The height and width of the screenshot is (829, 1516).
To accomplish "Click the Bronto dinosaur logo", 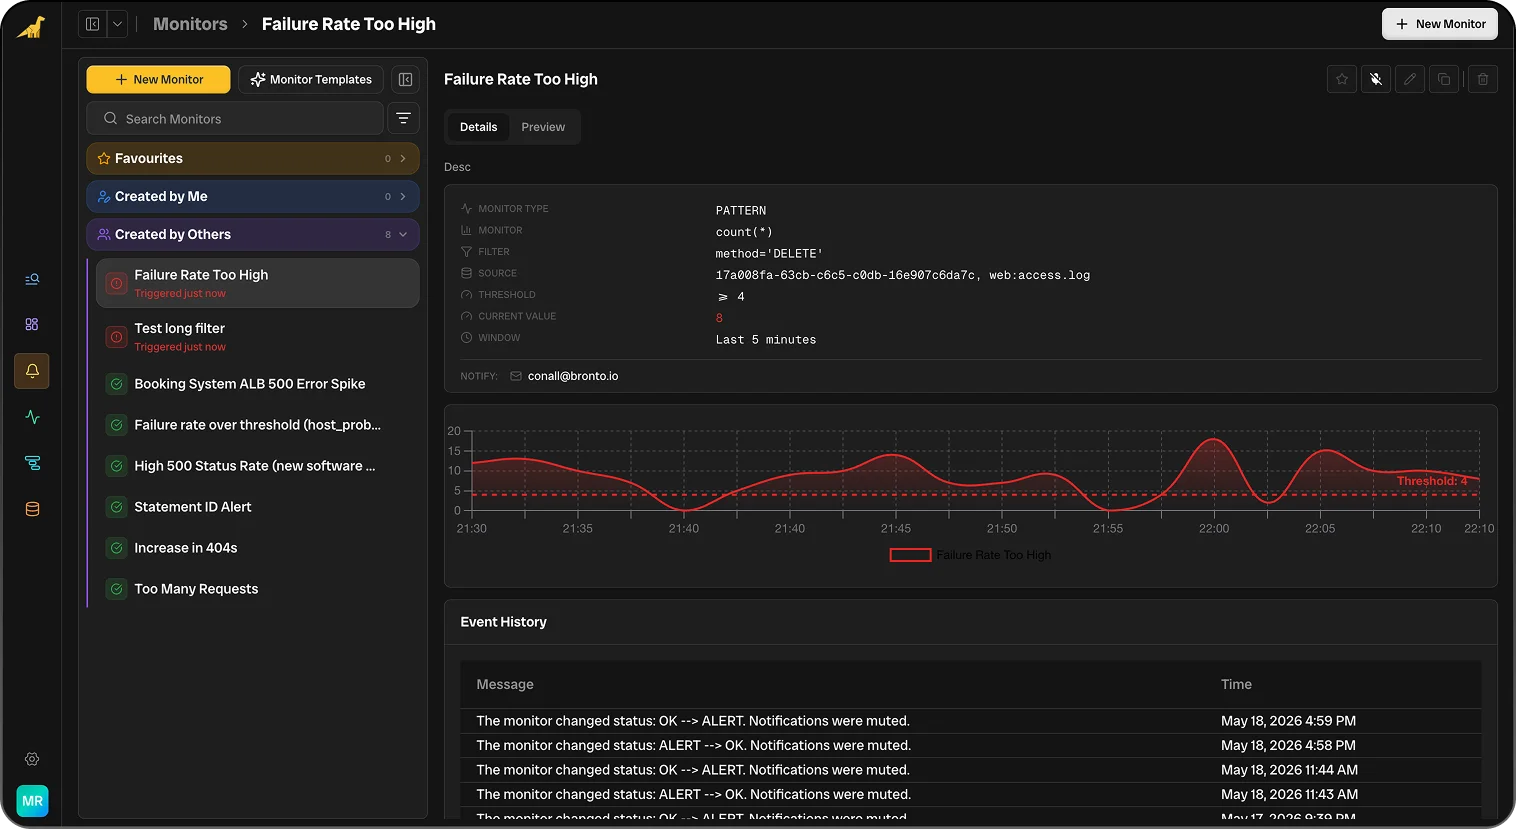I will pyautogui.click(x=31, y=27).
